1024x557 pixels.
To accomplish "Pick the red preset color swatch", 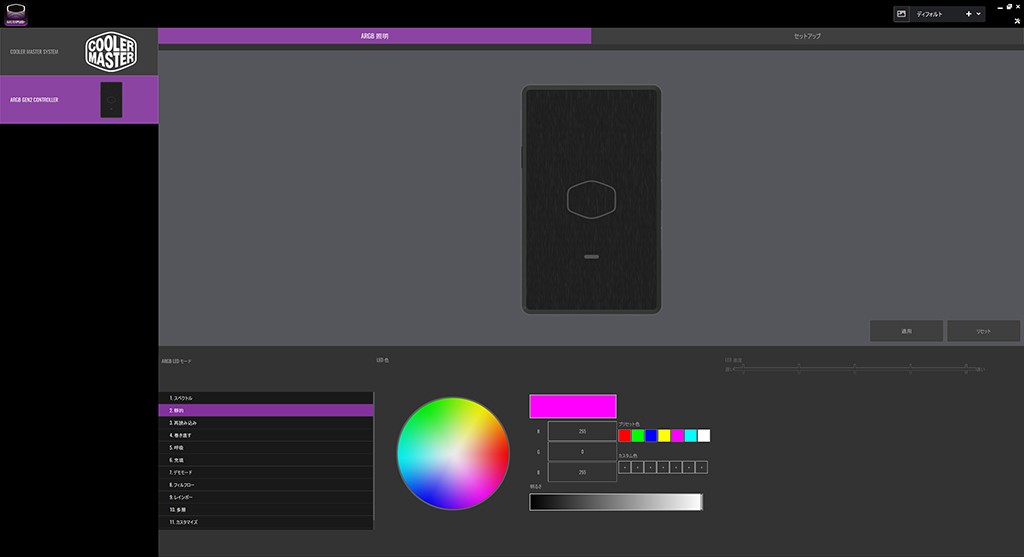I will point(624,435).
